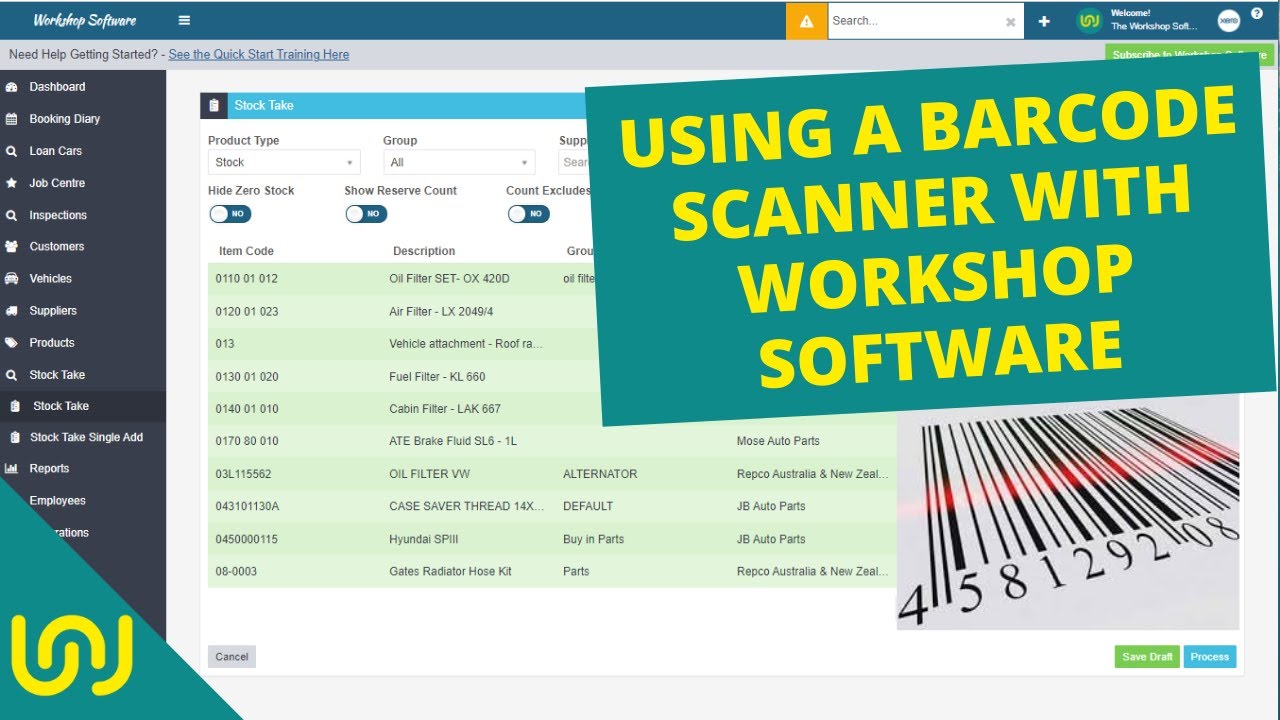This screenshot has width=1280, height=720.
Task: Select item code 03L115562
Action: coord(243,474)
